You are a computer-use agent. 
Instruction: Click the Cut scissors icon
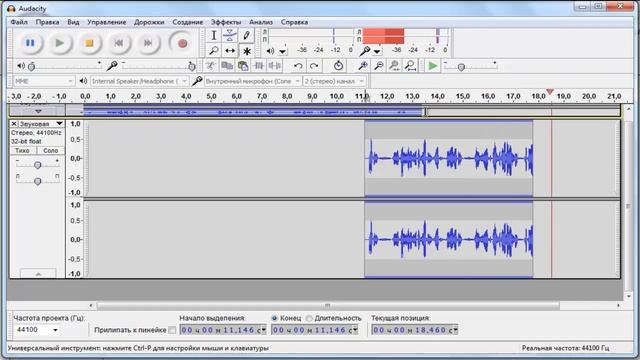coord(211,66)
